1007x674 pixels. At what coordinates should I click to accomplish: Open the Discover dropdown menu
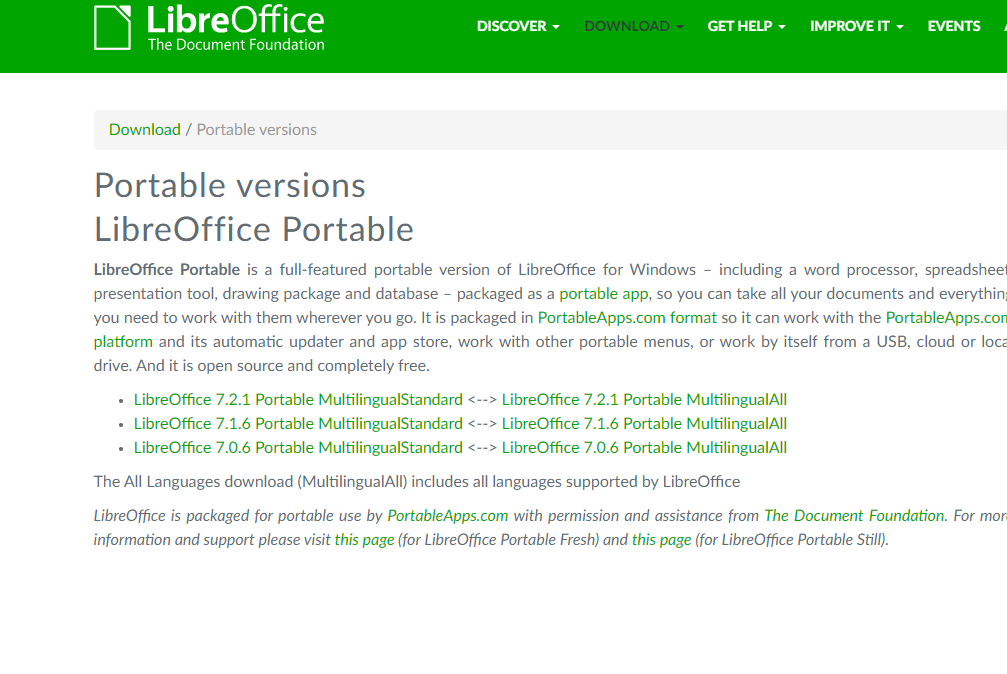518,26
